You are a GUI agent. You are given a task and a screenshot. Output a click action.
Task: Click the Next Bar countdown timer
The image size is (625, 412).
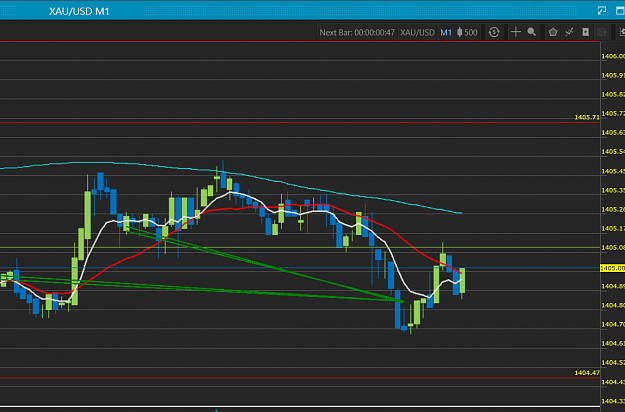357,32
